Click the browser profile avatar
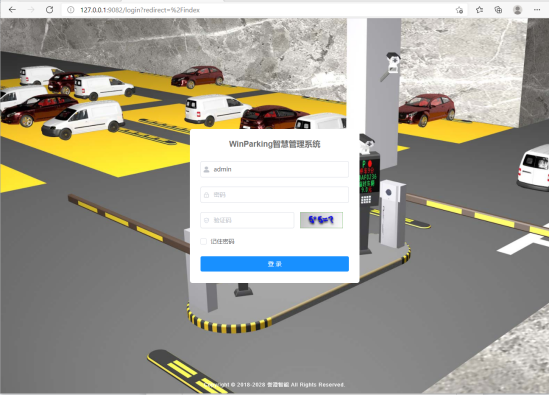The width and height of the screenshot is (549, 395). [517, 10]
